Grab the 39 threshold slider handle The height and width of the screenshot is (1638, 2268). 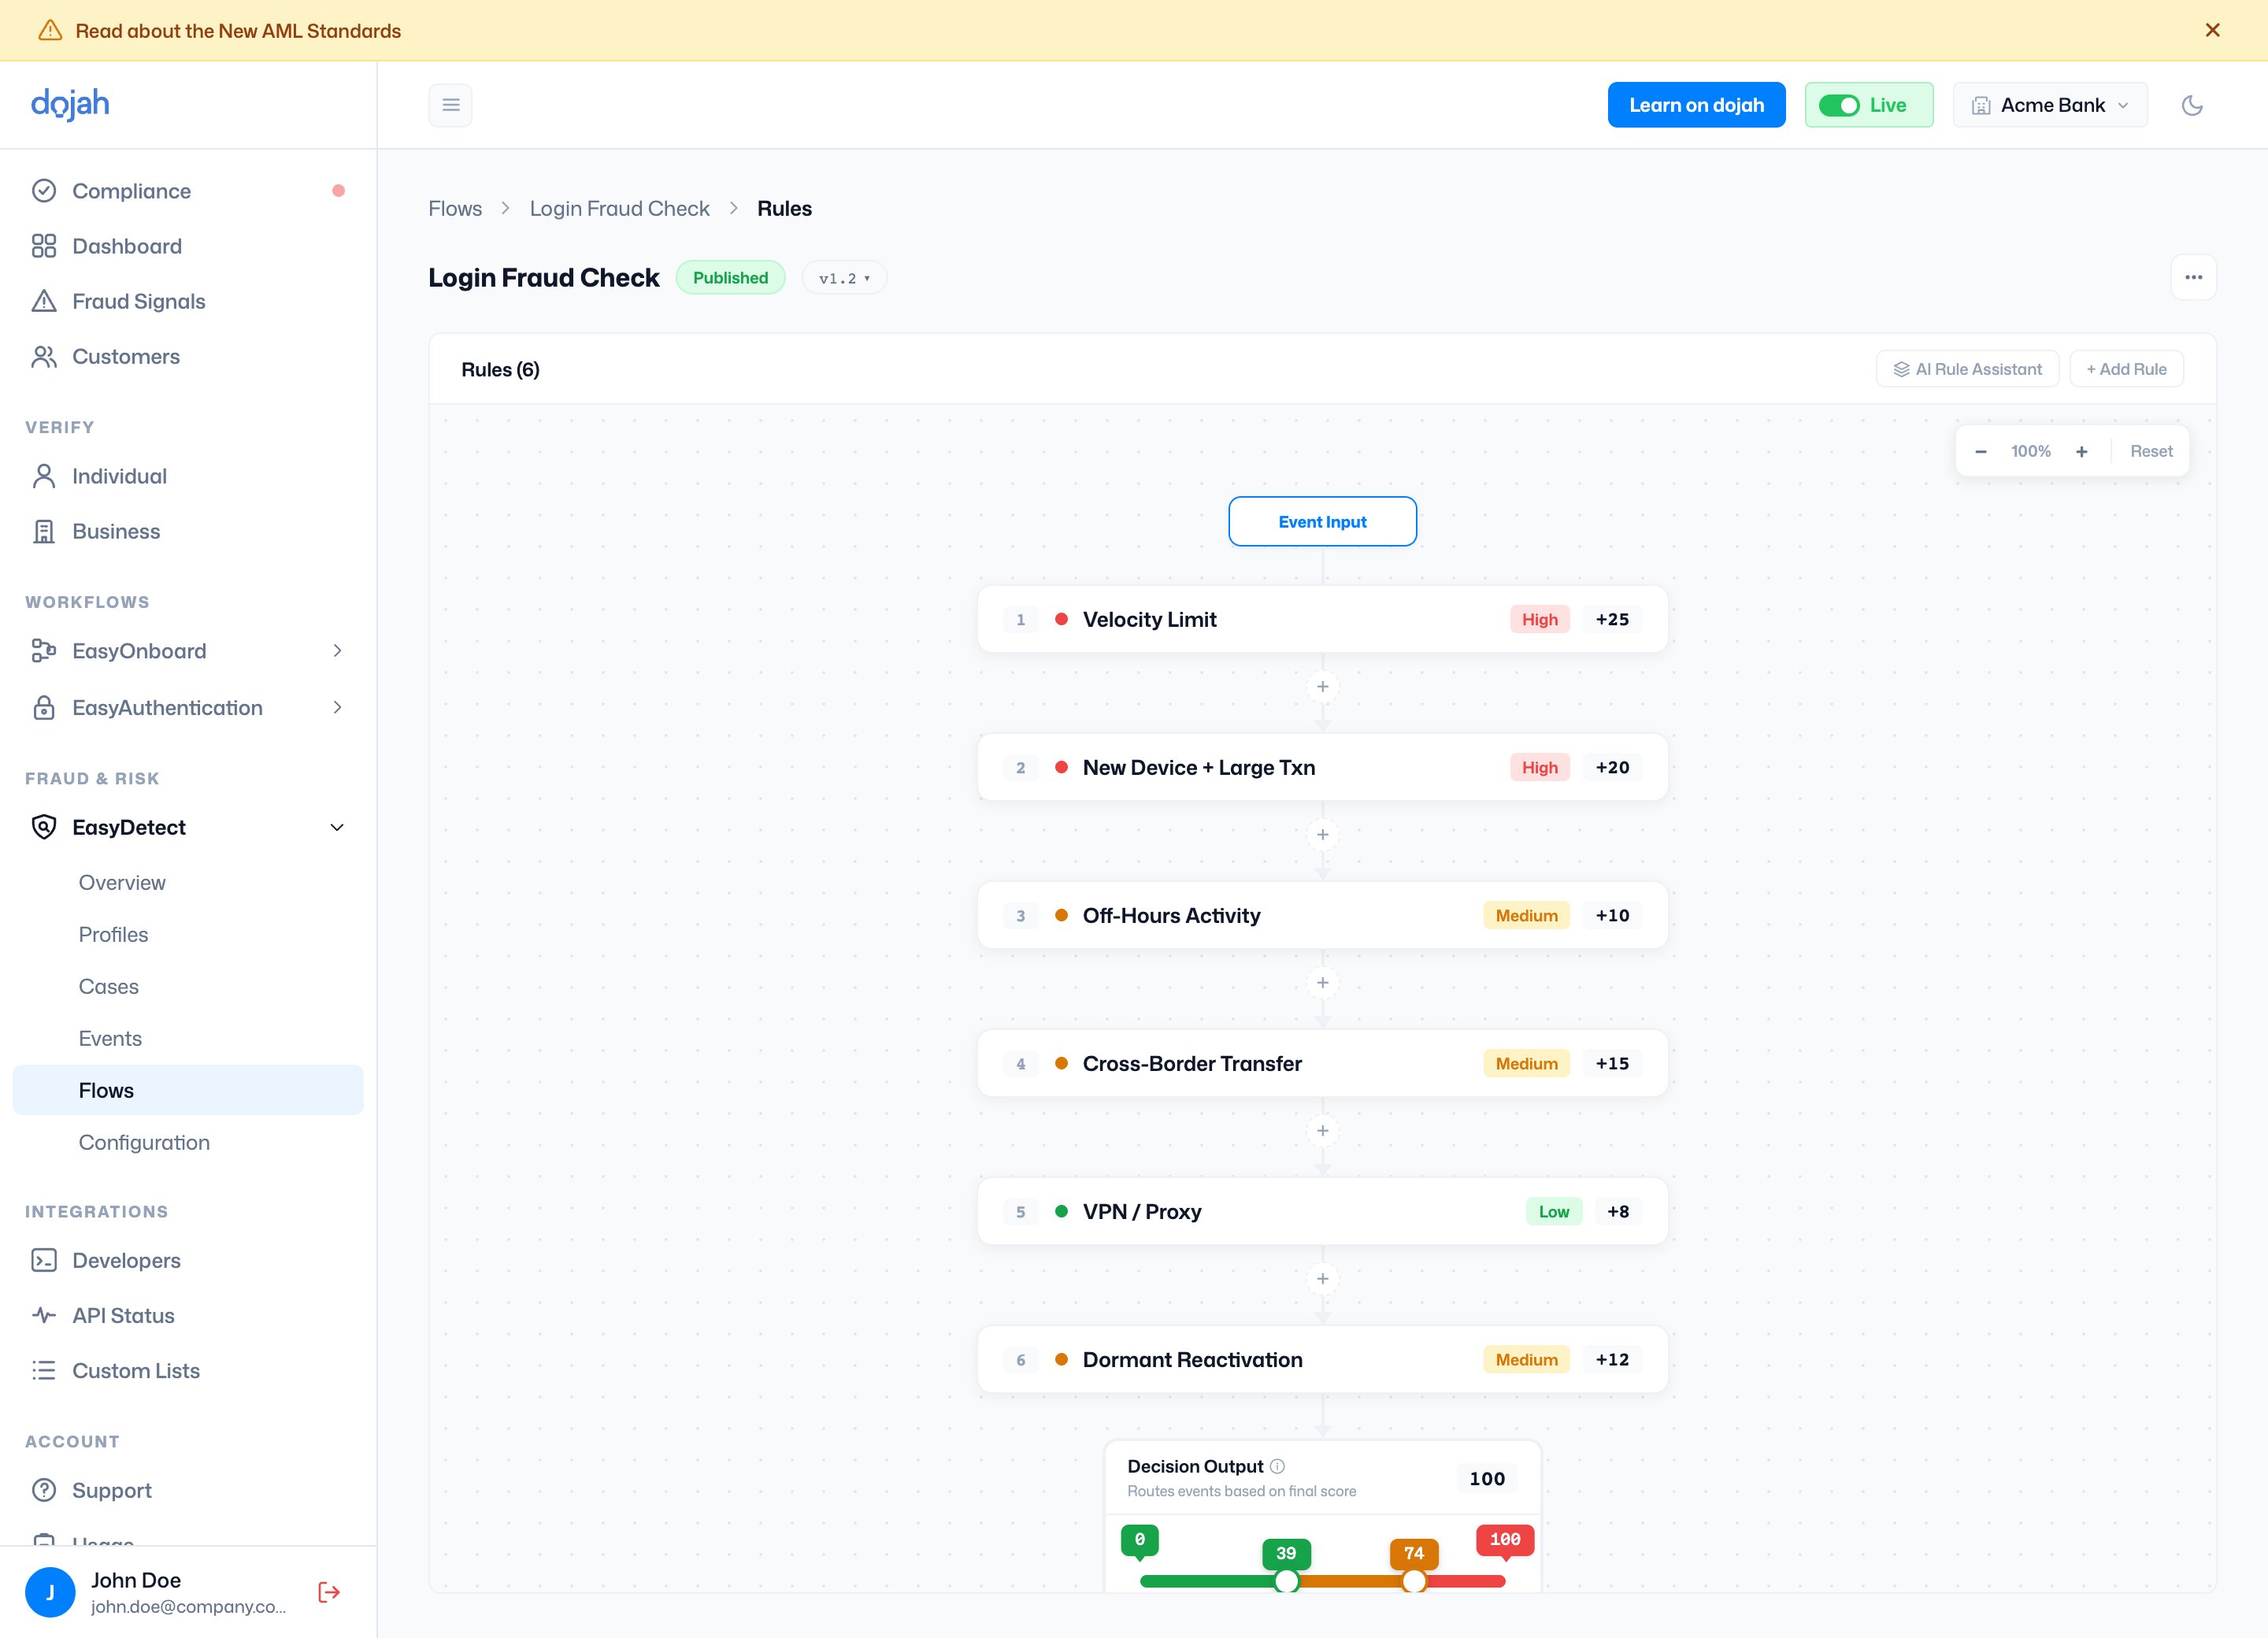pyautogui.click(x=1286, y=1581)
